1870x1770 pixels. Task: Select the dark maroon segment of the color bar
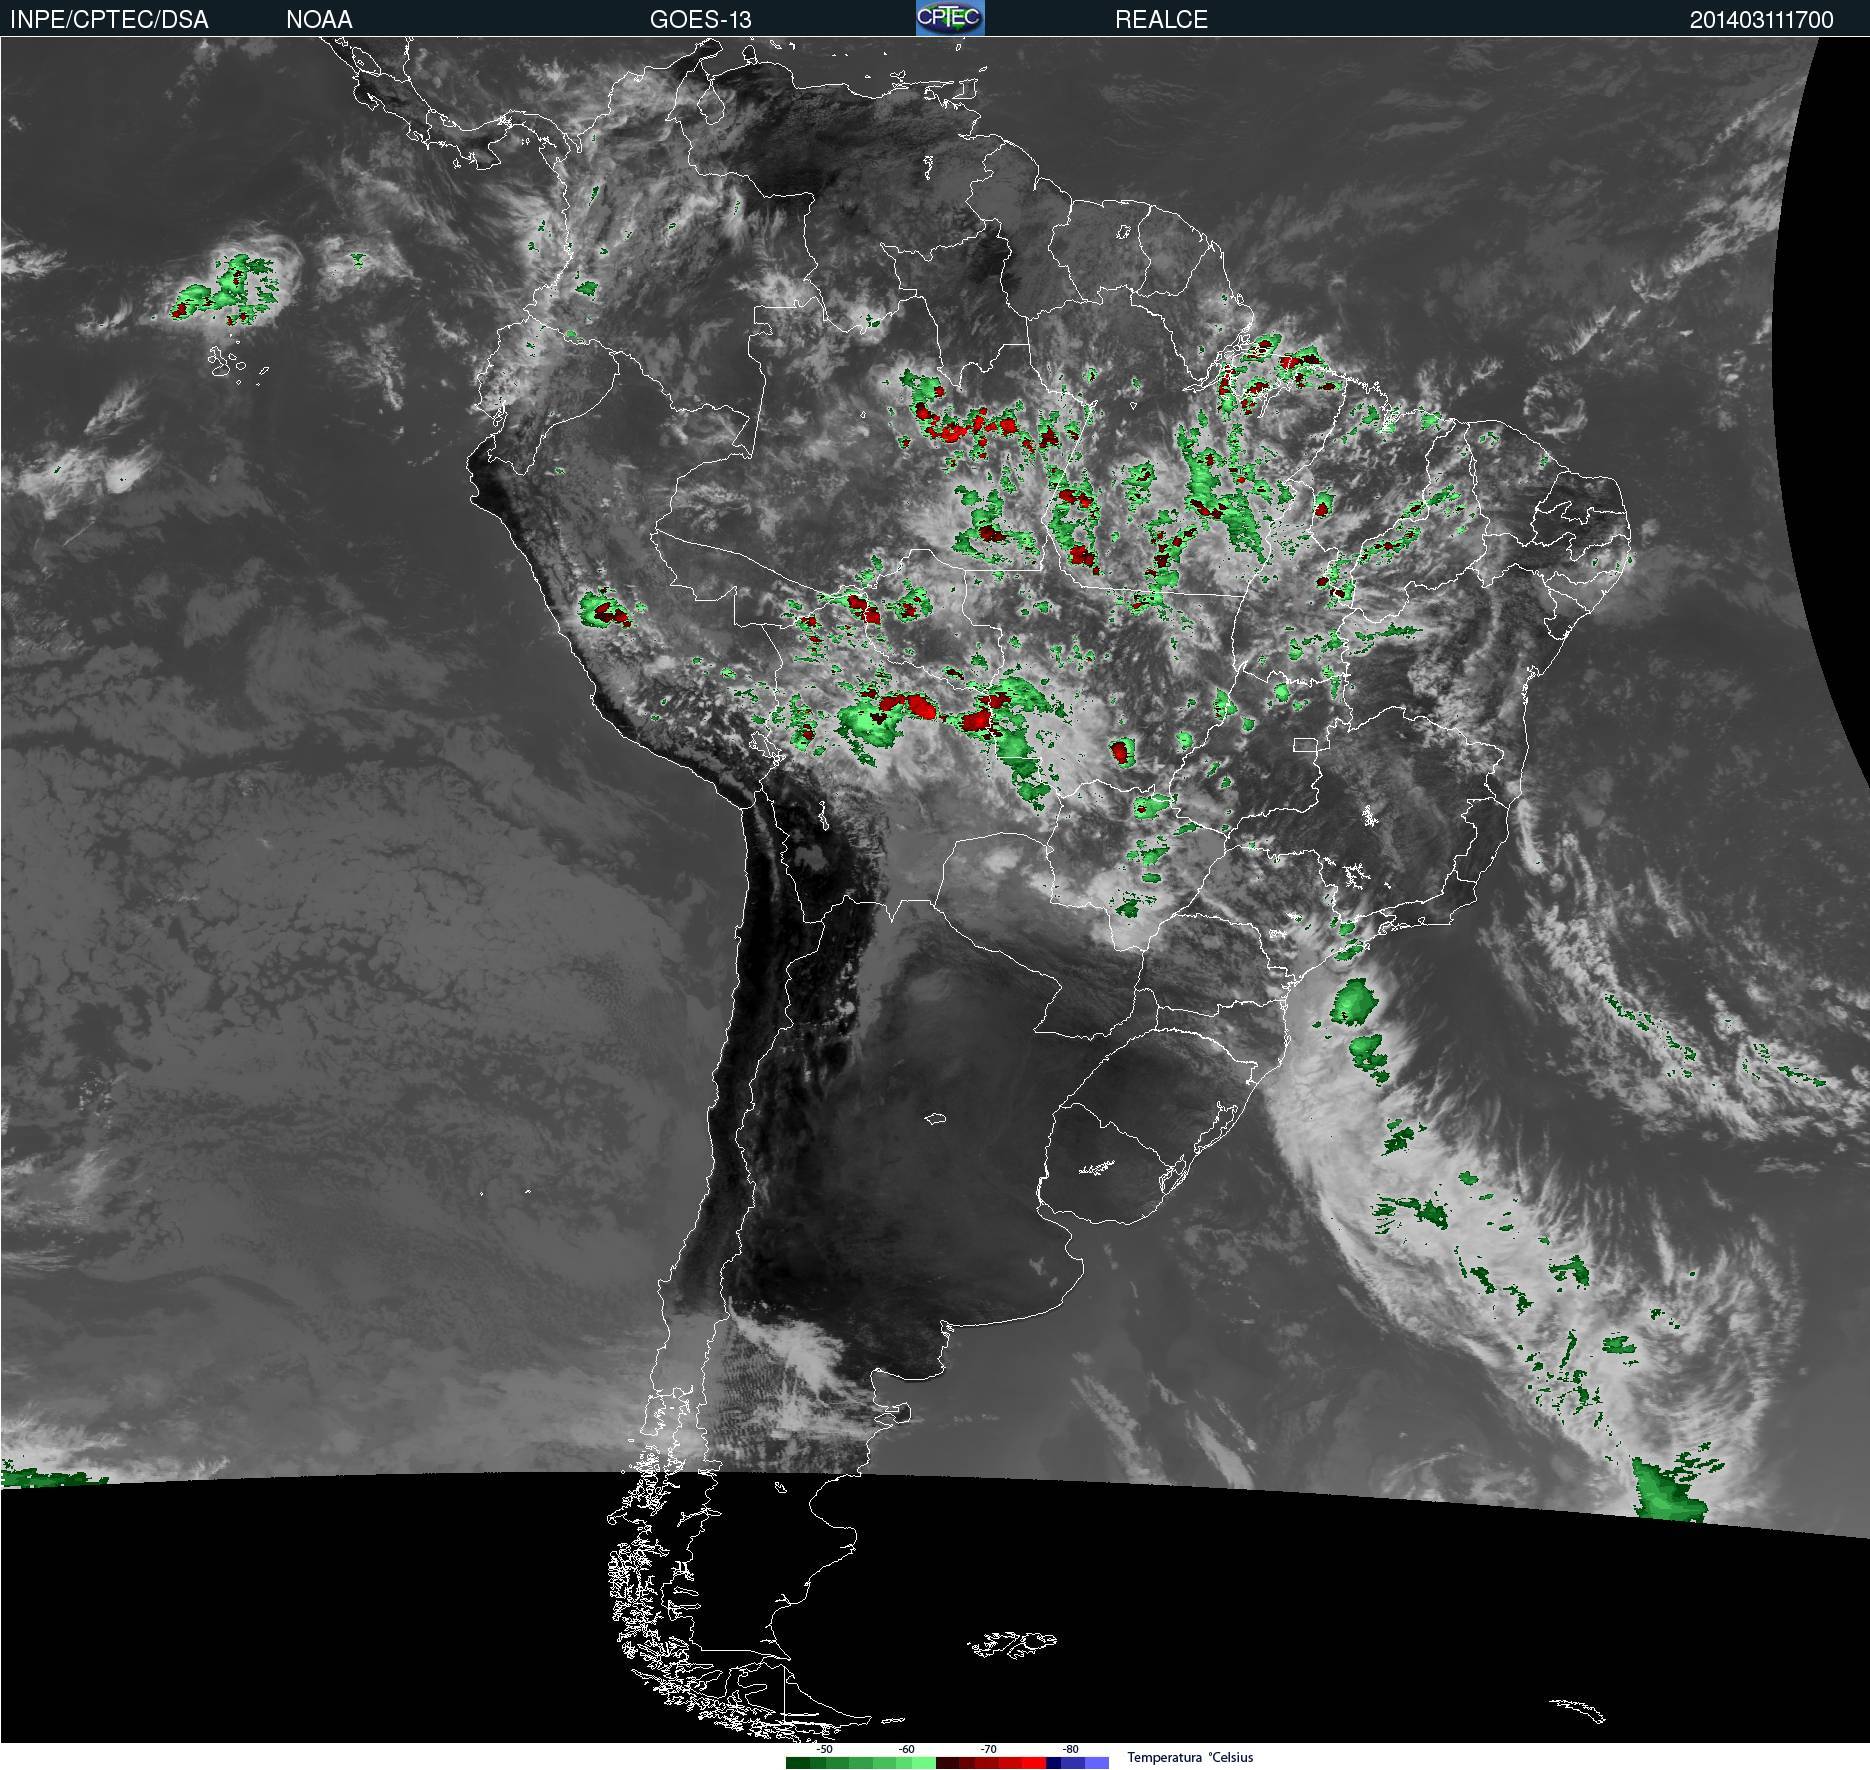(x=947, y=1763)
